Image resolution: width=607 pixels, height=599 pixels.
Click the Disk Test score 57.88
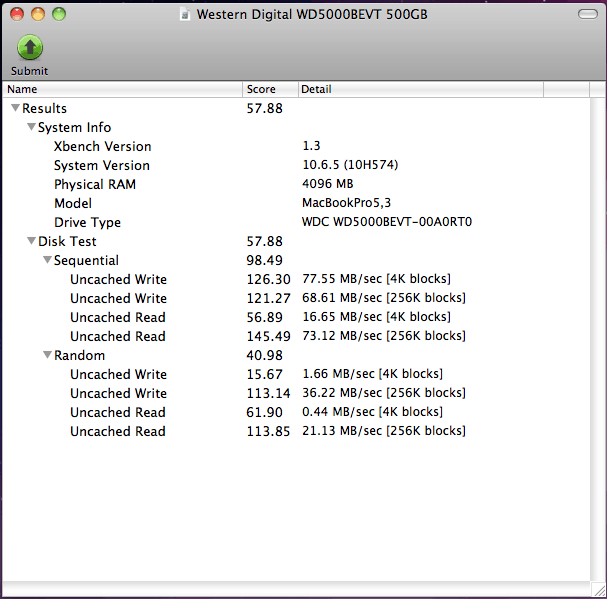click(264, 241)
